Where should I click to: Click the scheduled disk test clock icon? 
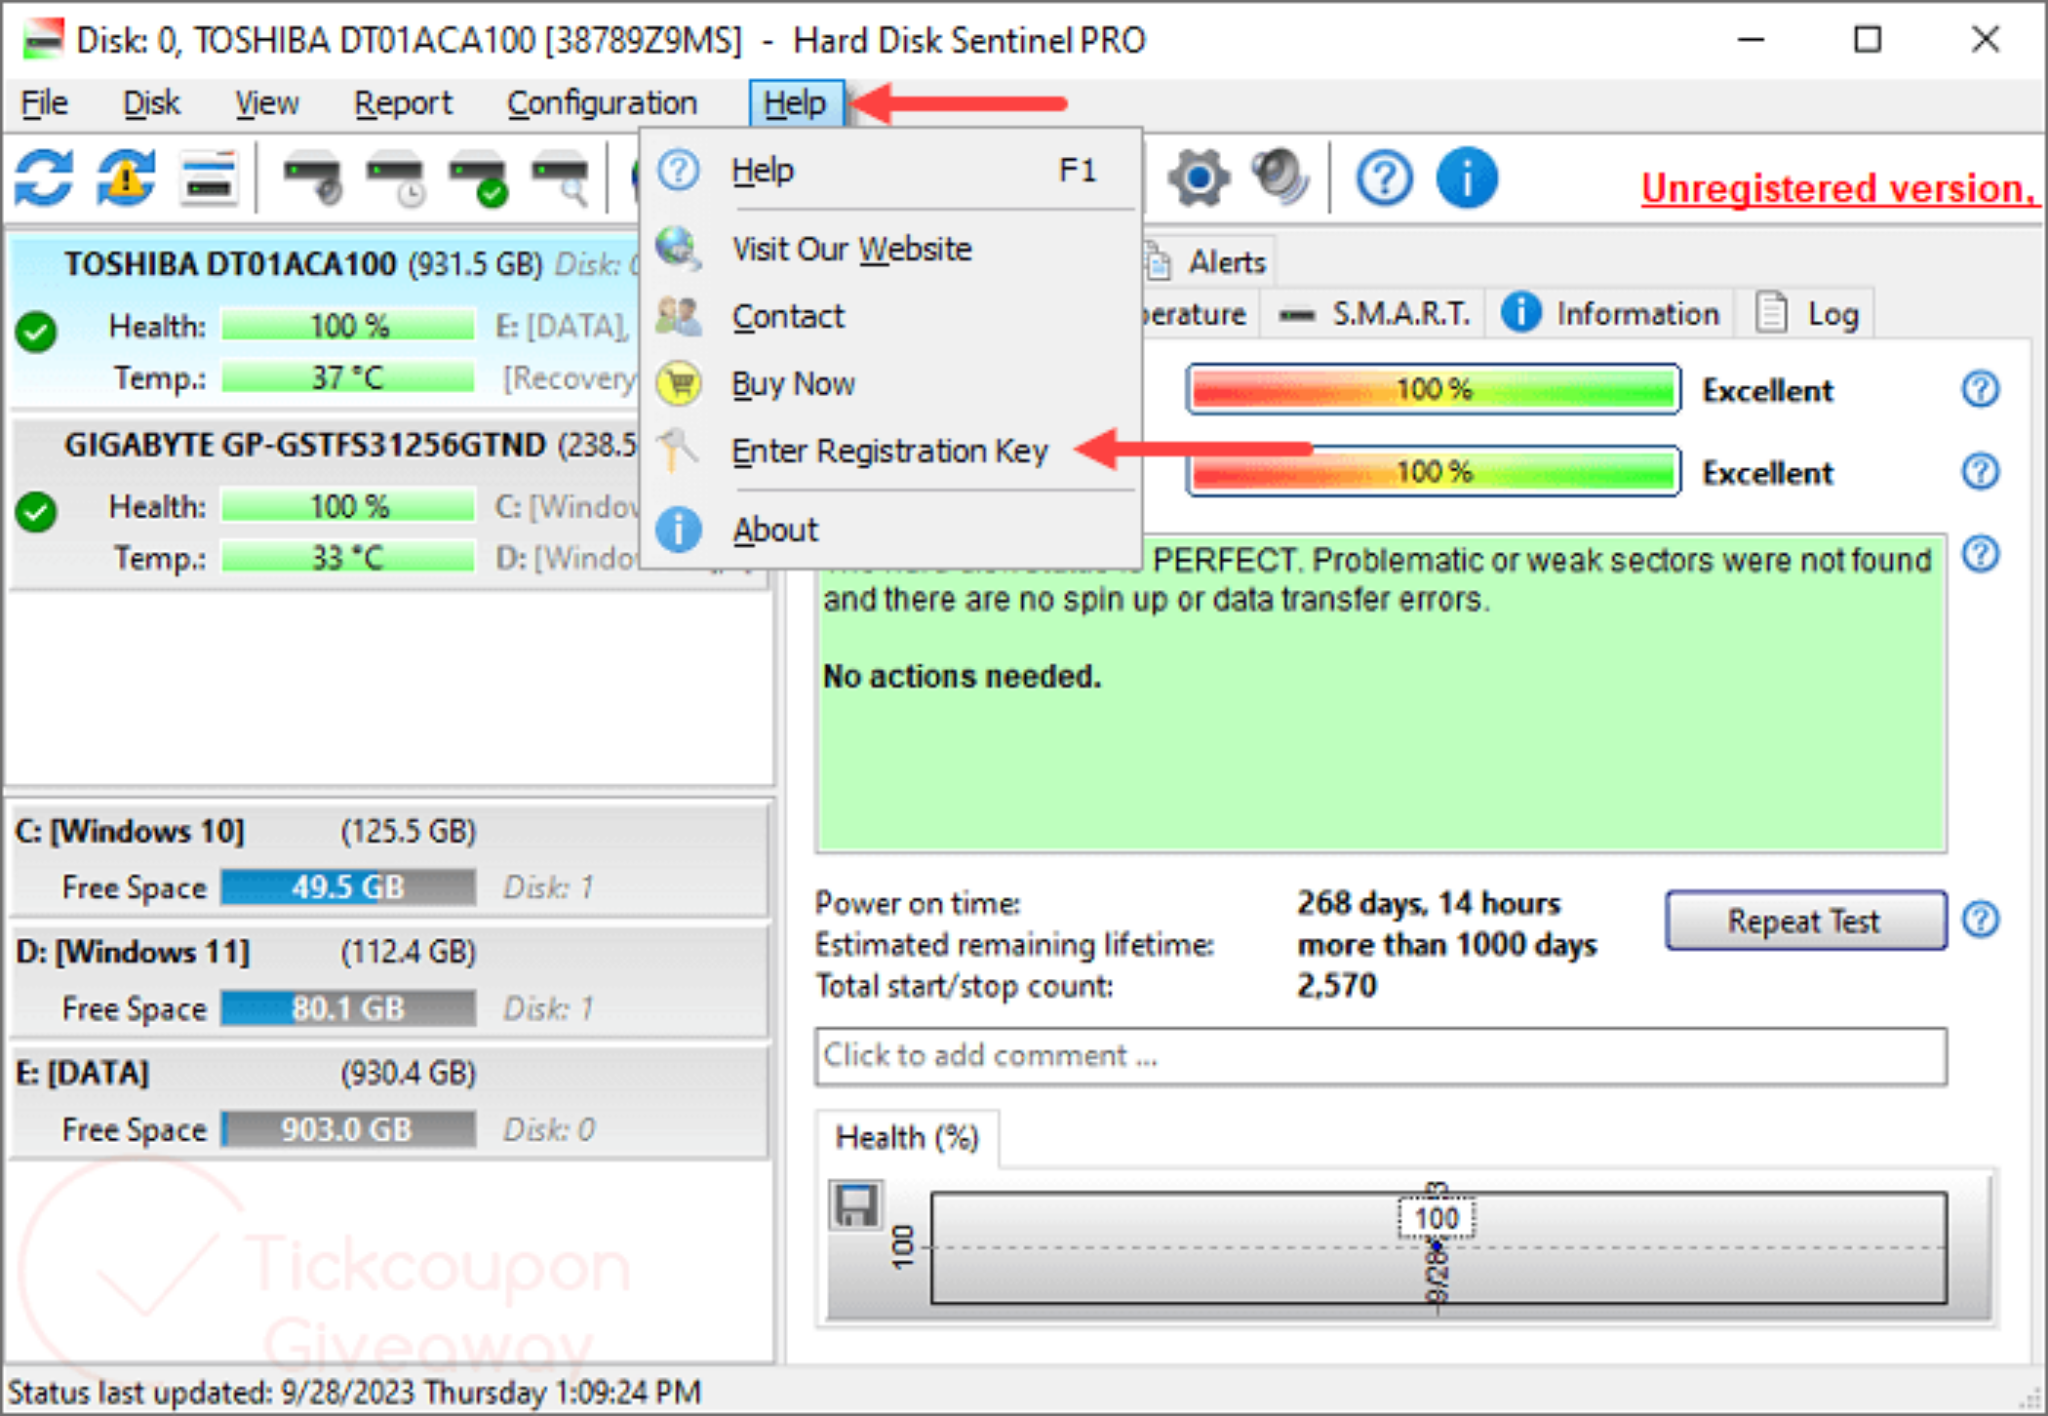[395, 179]
